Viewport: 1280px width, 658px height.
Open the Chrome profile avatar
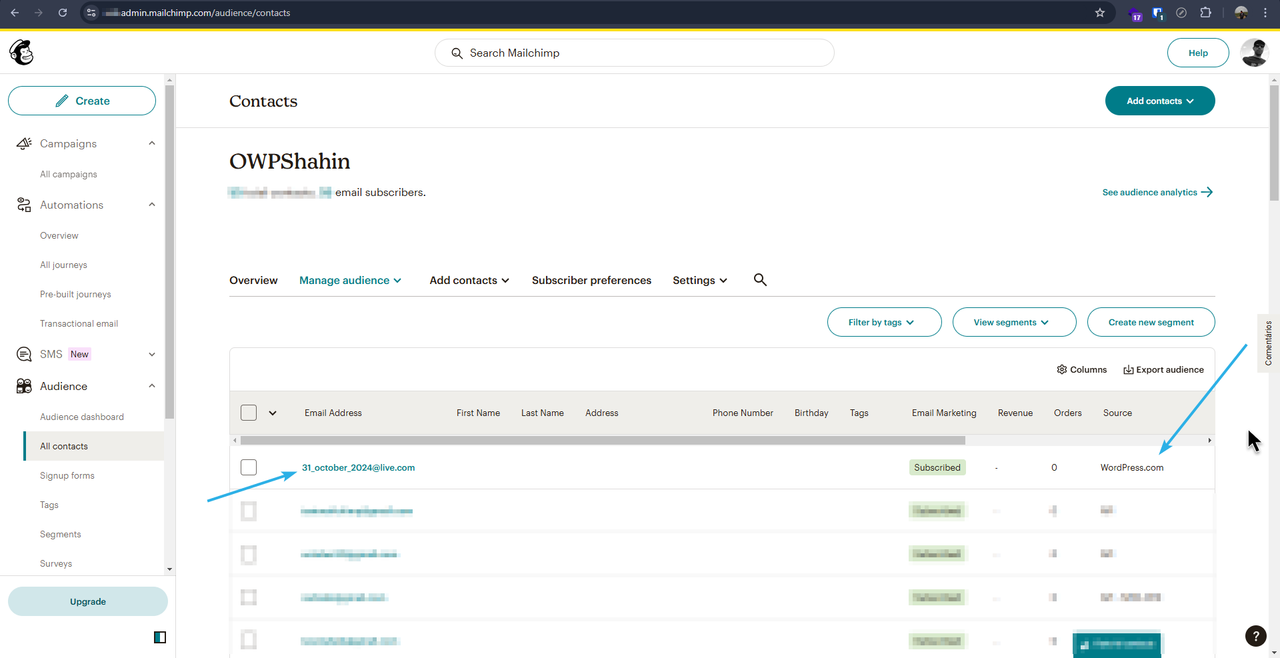[1241, 13]
